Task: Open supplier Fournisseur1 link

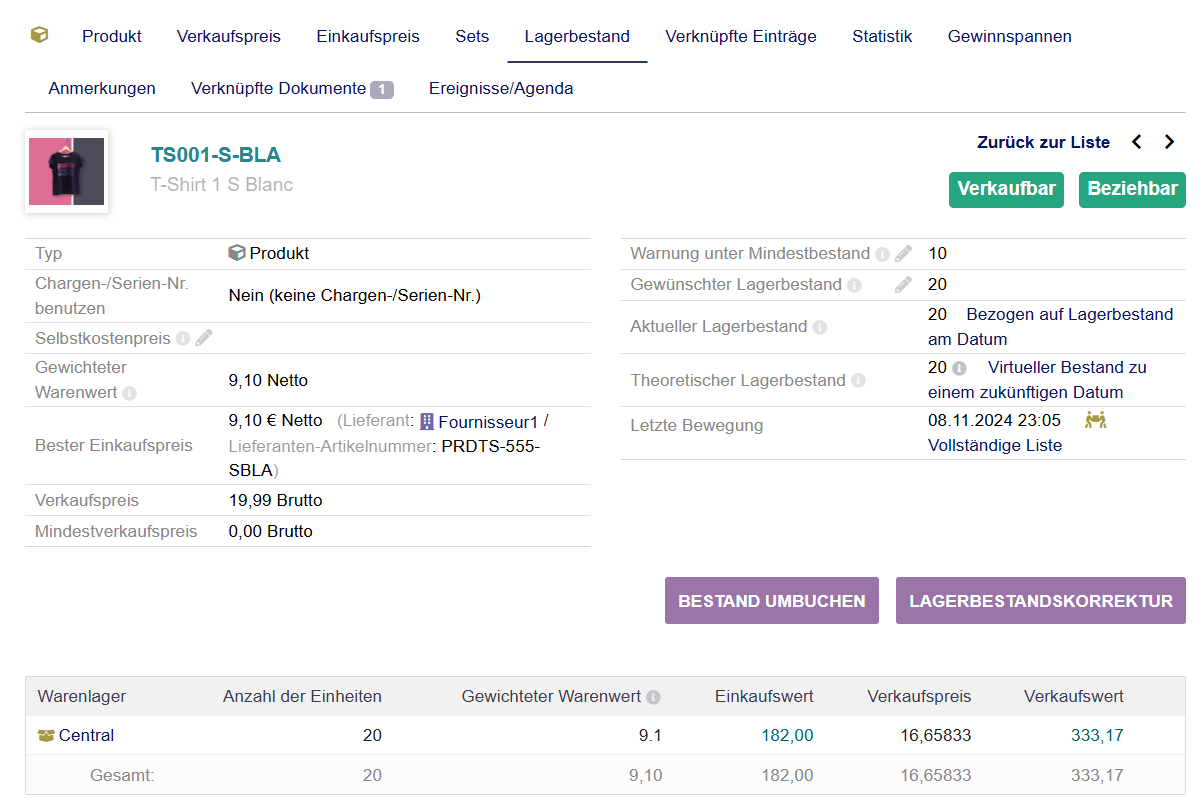Action: tap(488, 421)
